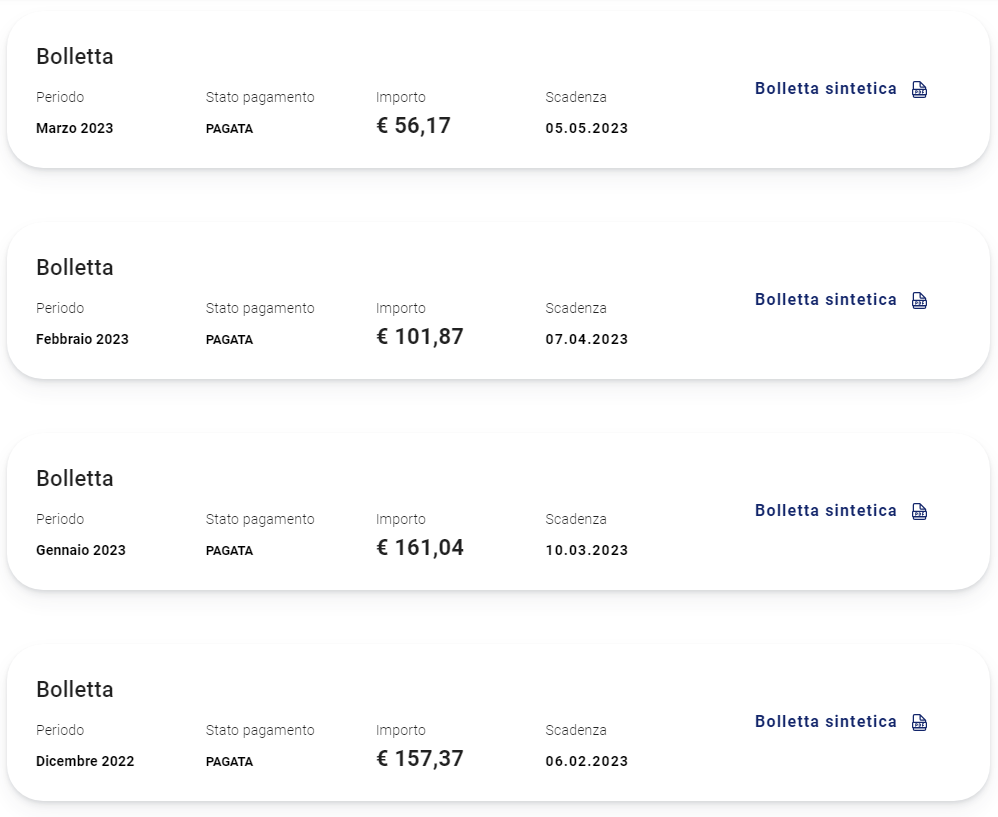
Task: Click the Dicembre 2022 period text
Action: click(x=85, y=761)
